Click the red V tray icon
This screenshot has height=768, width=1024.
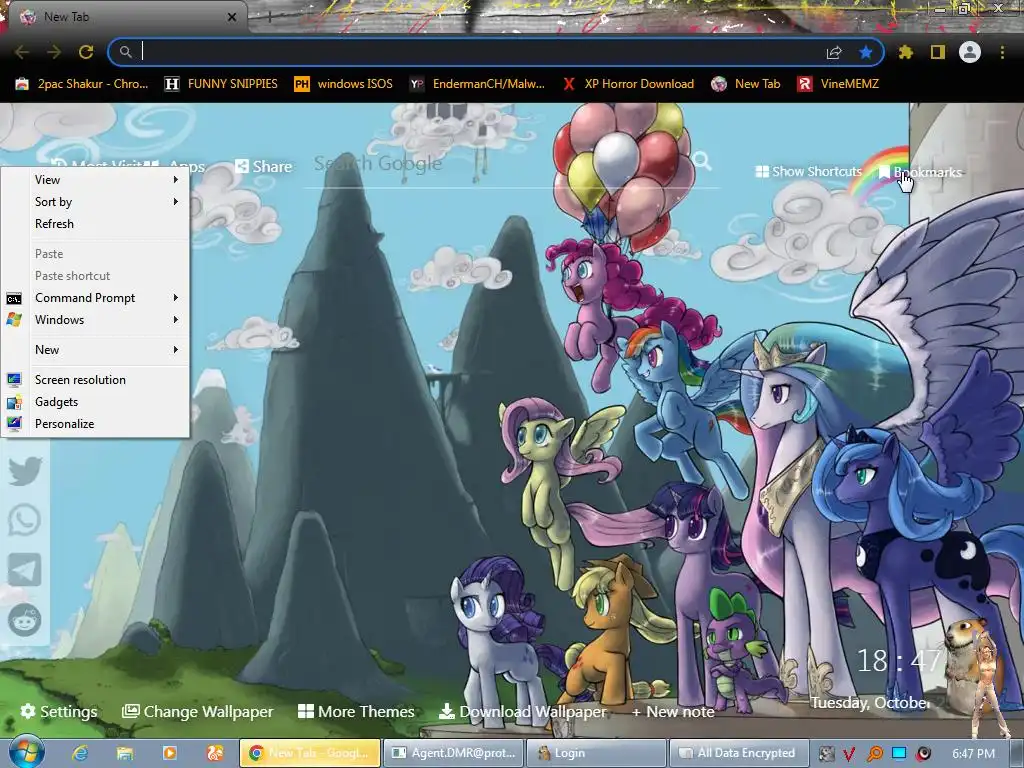point(850,754)
